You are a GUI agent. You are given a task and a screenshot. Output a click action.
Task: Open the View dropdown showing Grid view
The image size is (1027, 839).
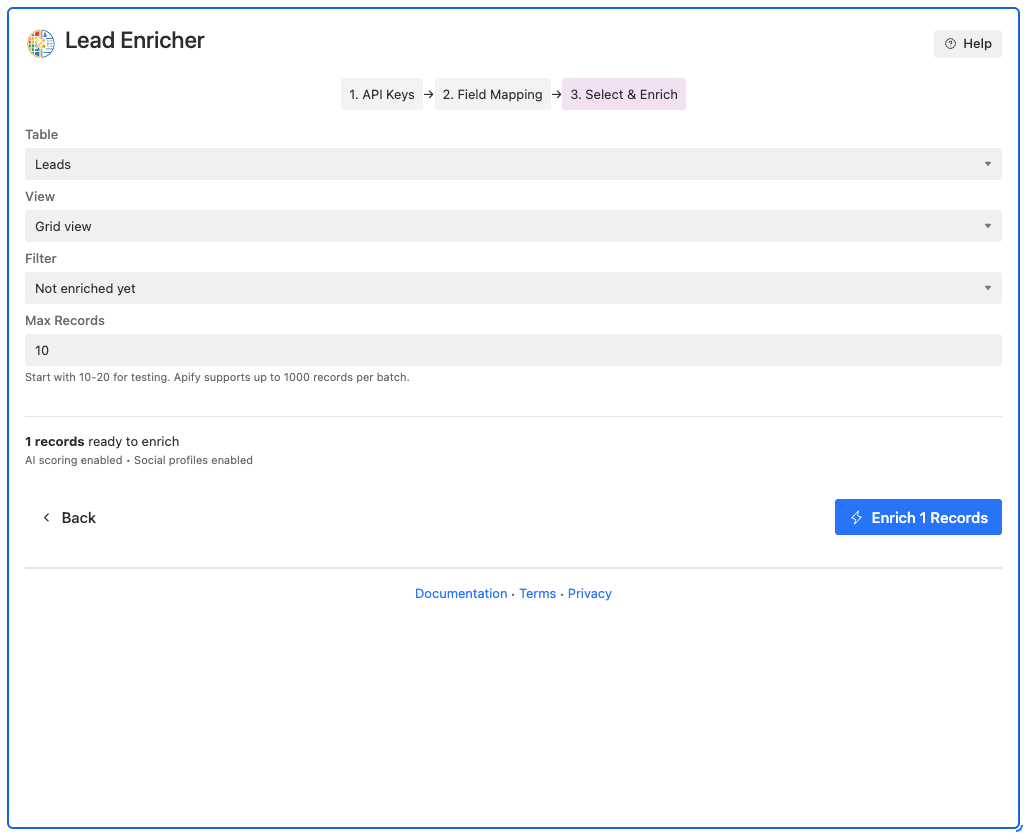pos(513,226)
